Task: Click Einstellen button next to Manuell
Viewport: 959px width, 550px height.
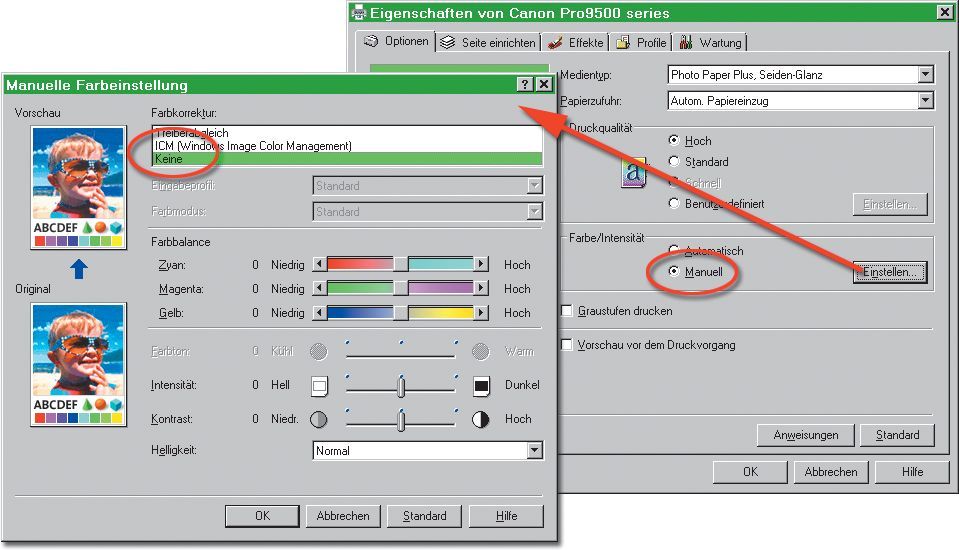Action: coord(890,272)
